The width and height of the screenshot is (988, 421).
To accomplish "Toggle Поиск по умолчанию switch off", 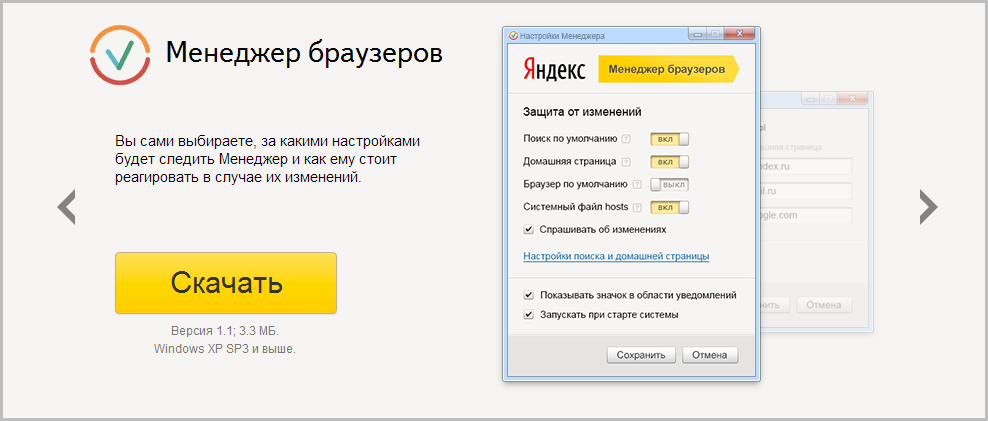I will (670, 139).
